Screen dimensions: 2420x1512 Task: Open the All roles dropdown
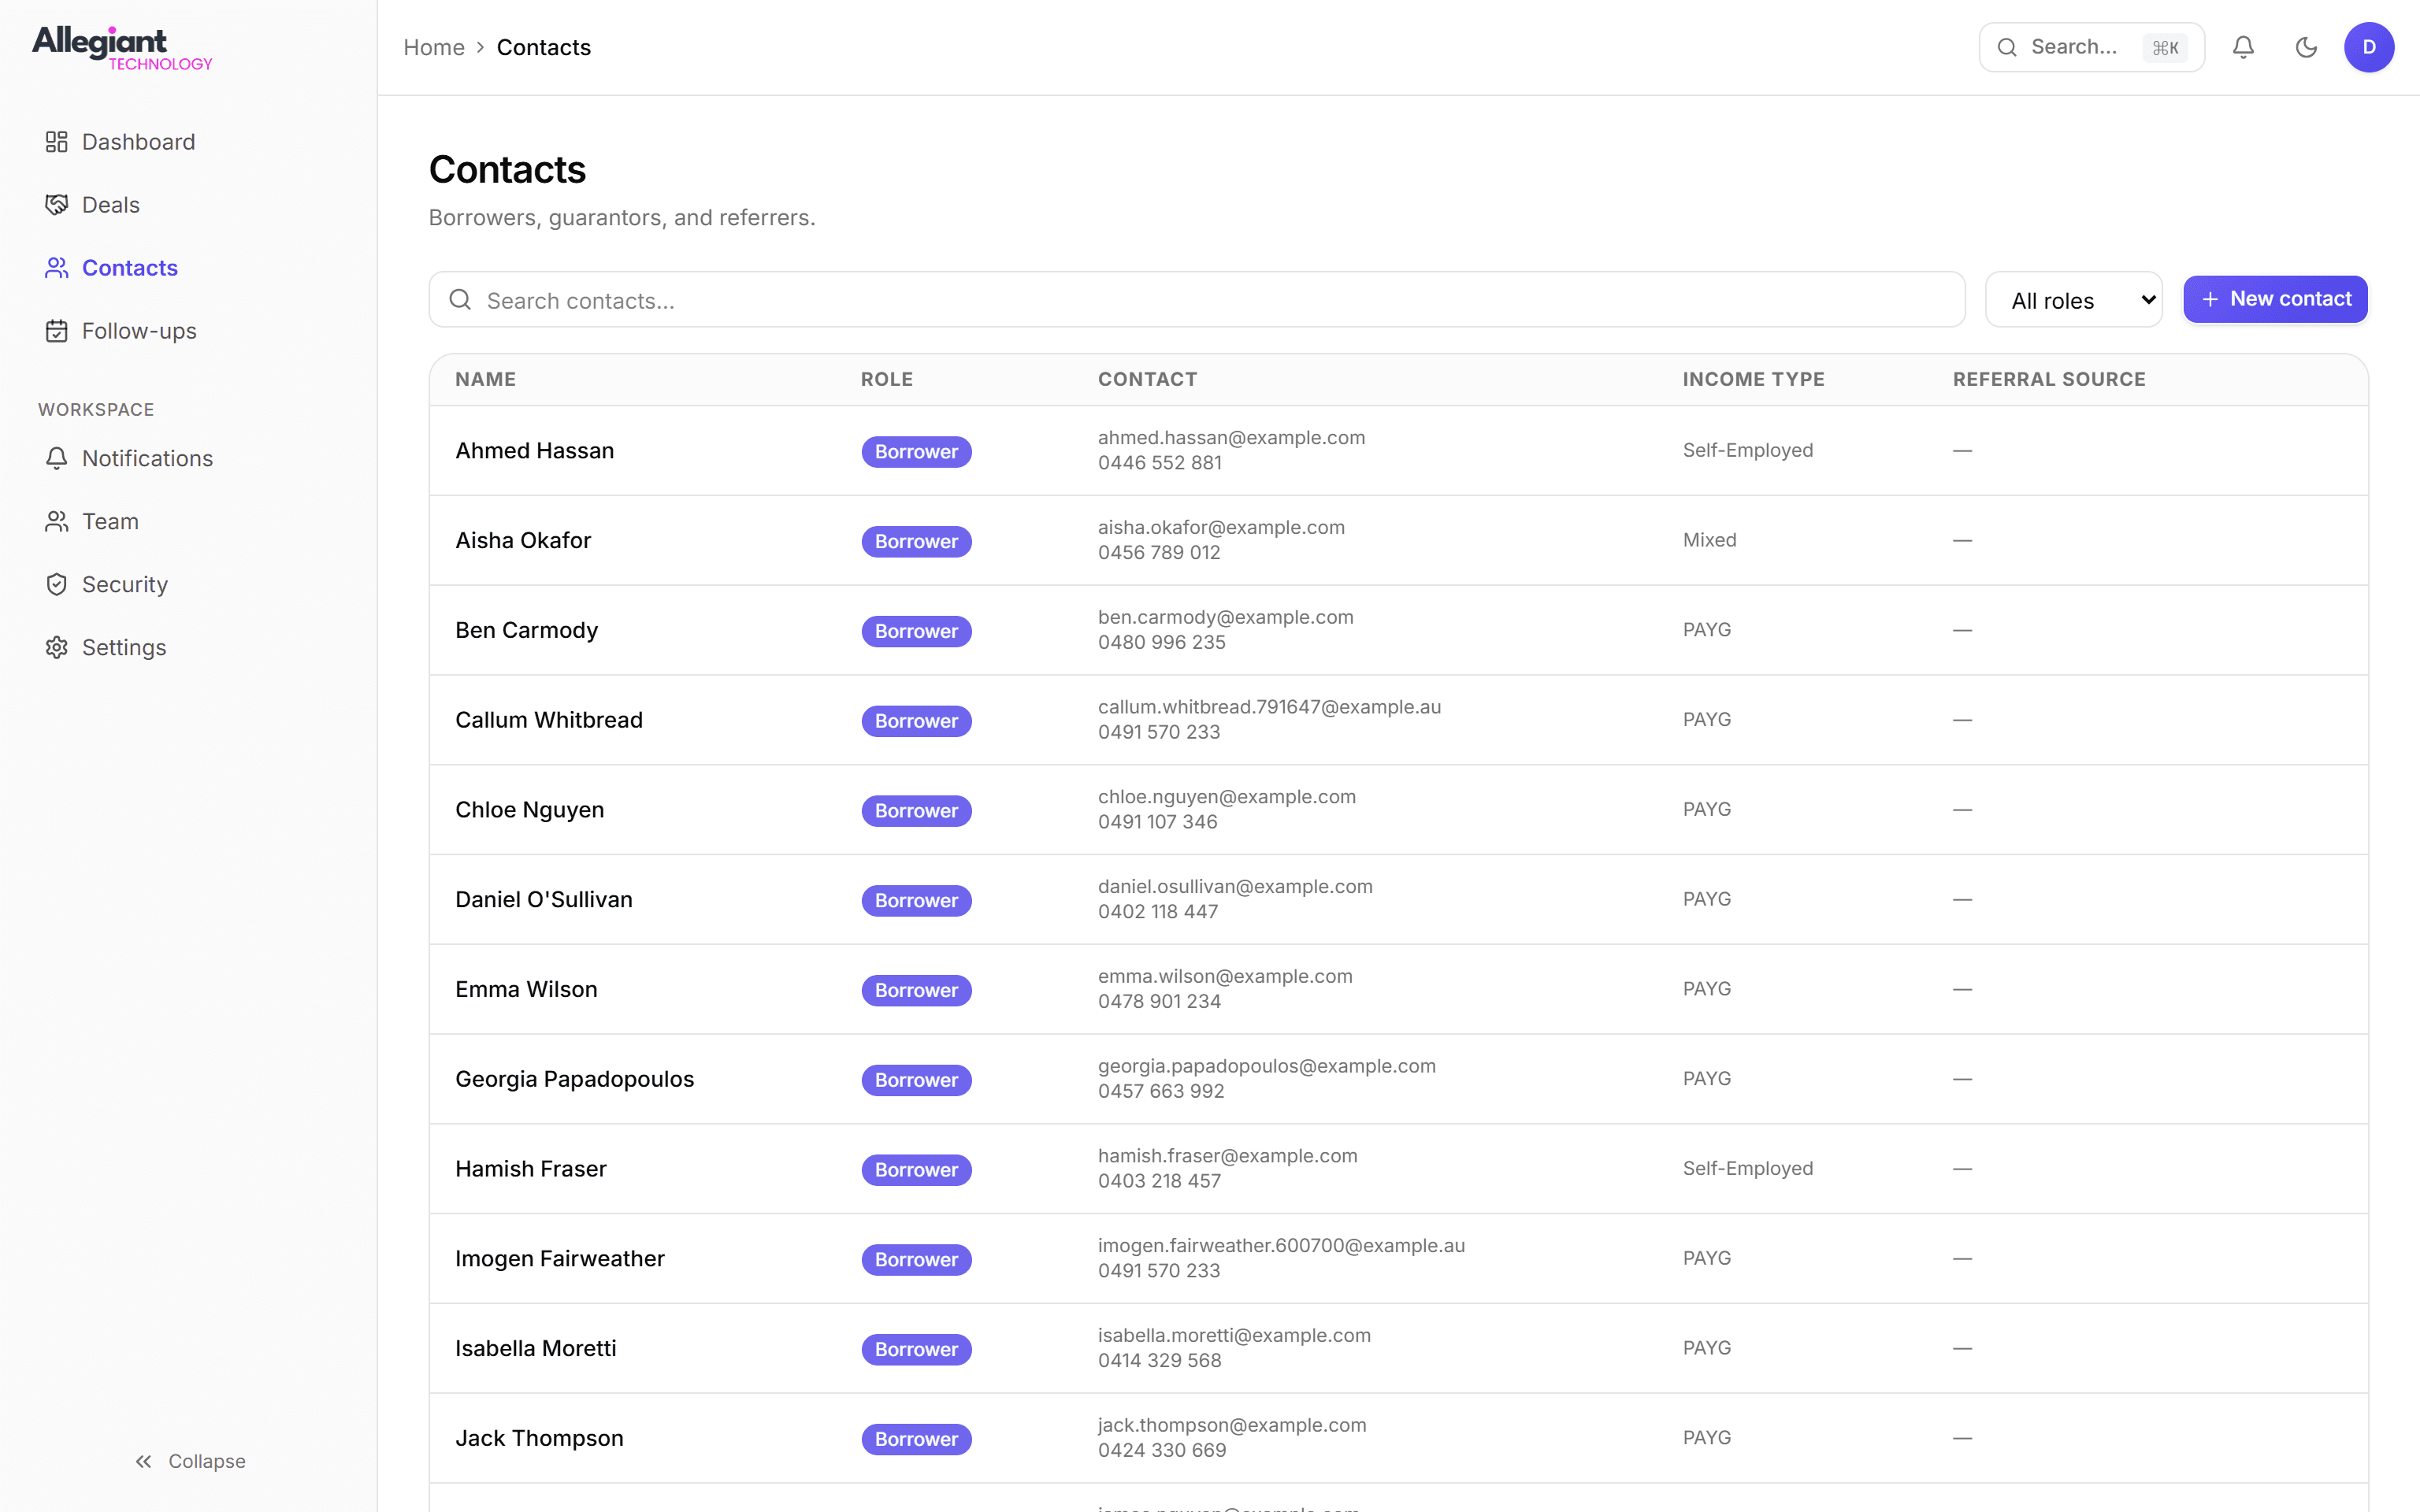point(2073,300)
